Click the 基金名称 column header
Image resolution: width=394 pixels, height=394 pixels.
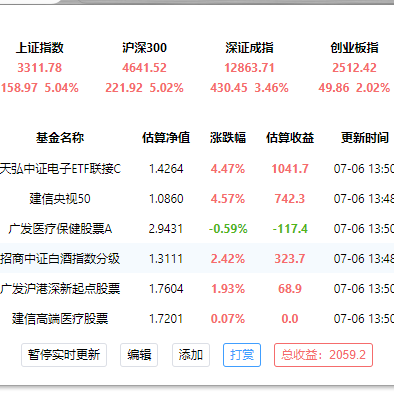(x=60, y=138)
